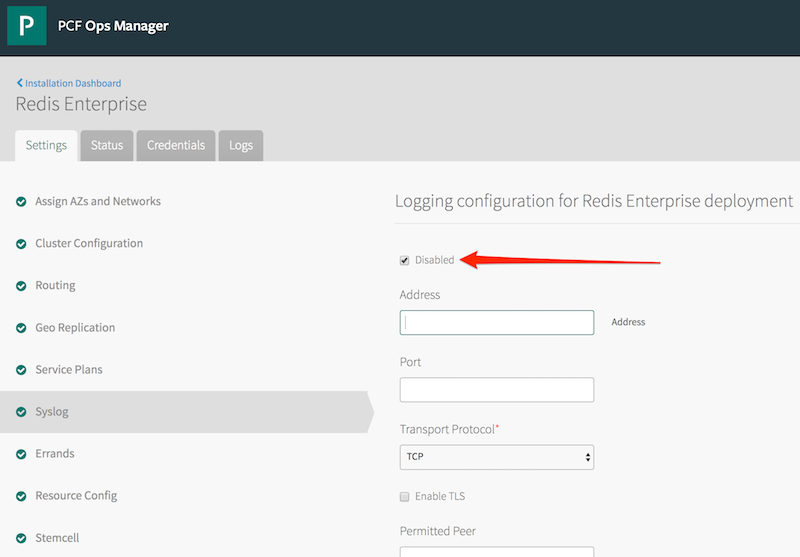The width and height of the screenshot is (800, 557).
Task: Click the check icon beside Service Plans
Action: tap(21, 370)
